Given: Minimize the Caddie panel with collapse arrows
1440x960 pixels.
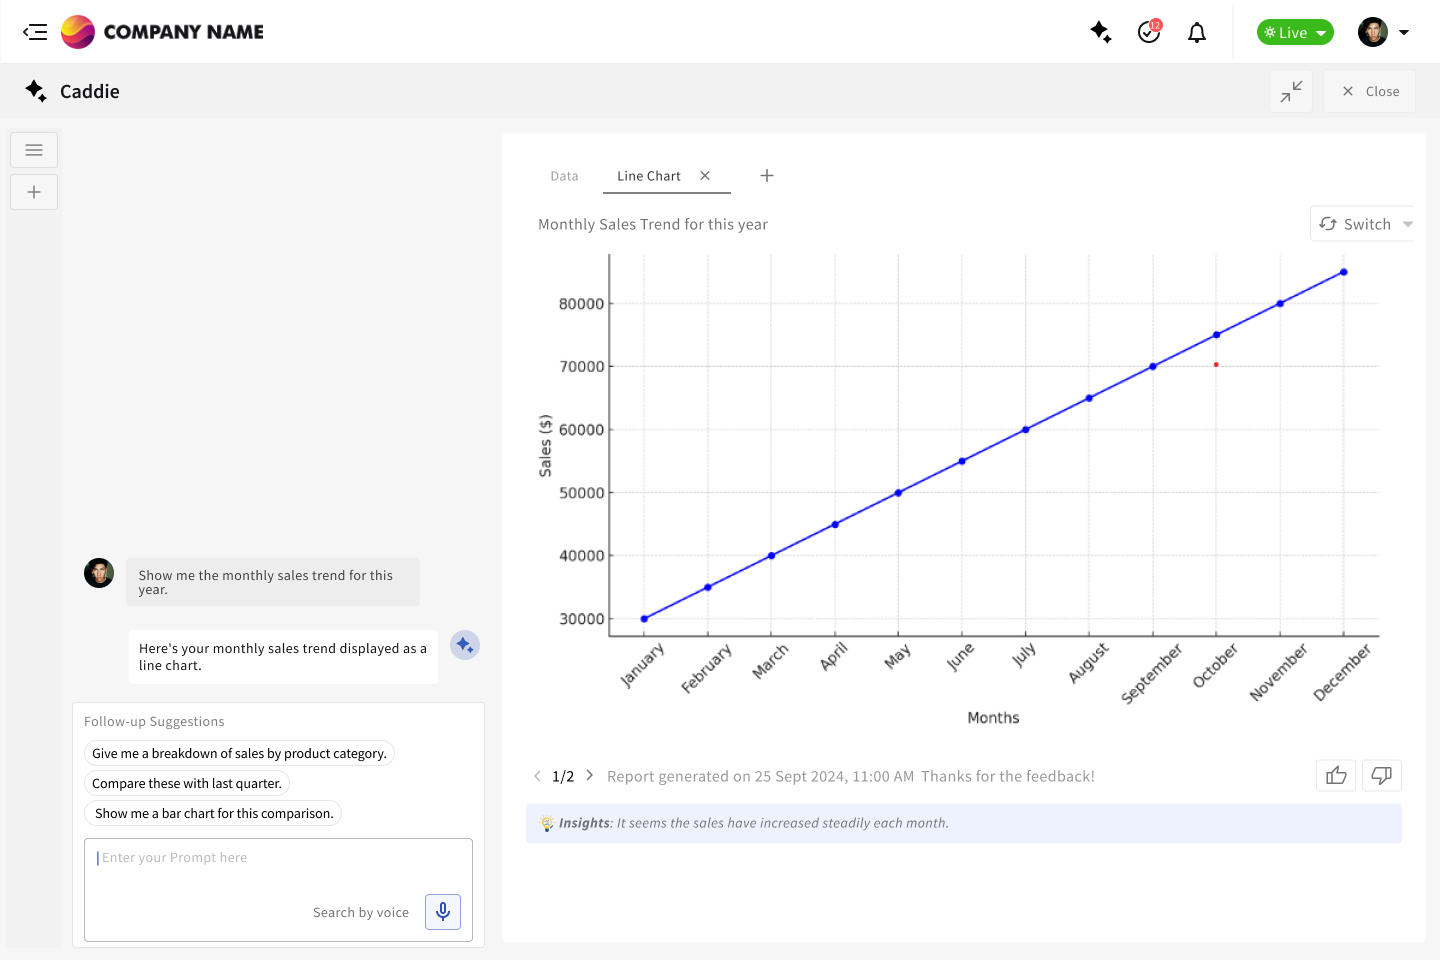Looking at the screenshot, I should click(x=1291, y=91).
